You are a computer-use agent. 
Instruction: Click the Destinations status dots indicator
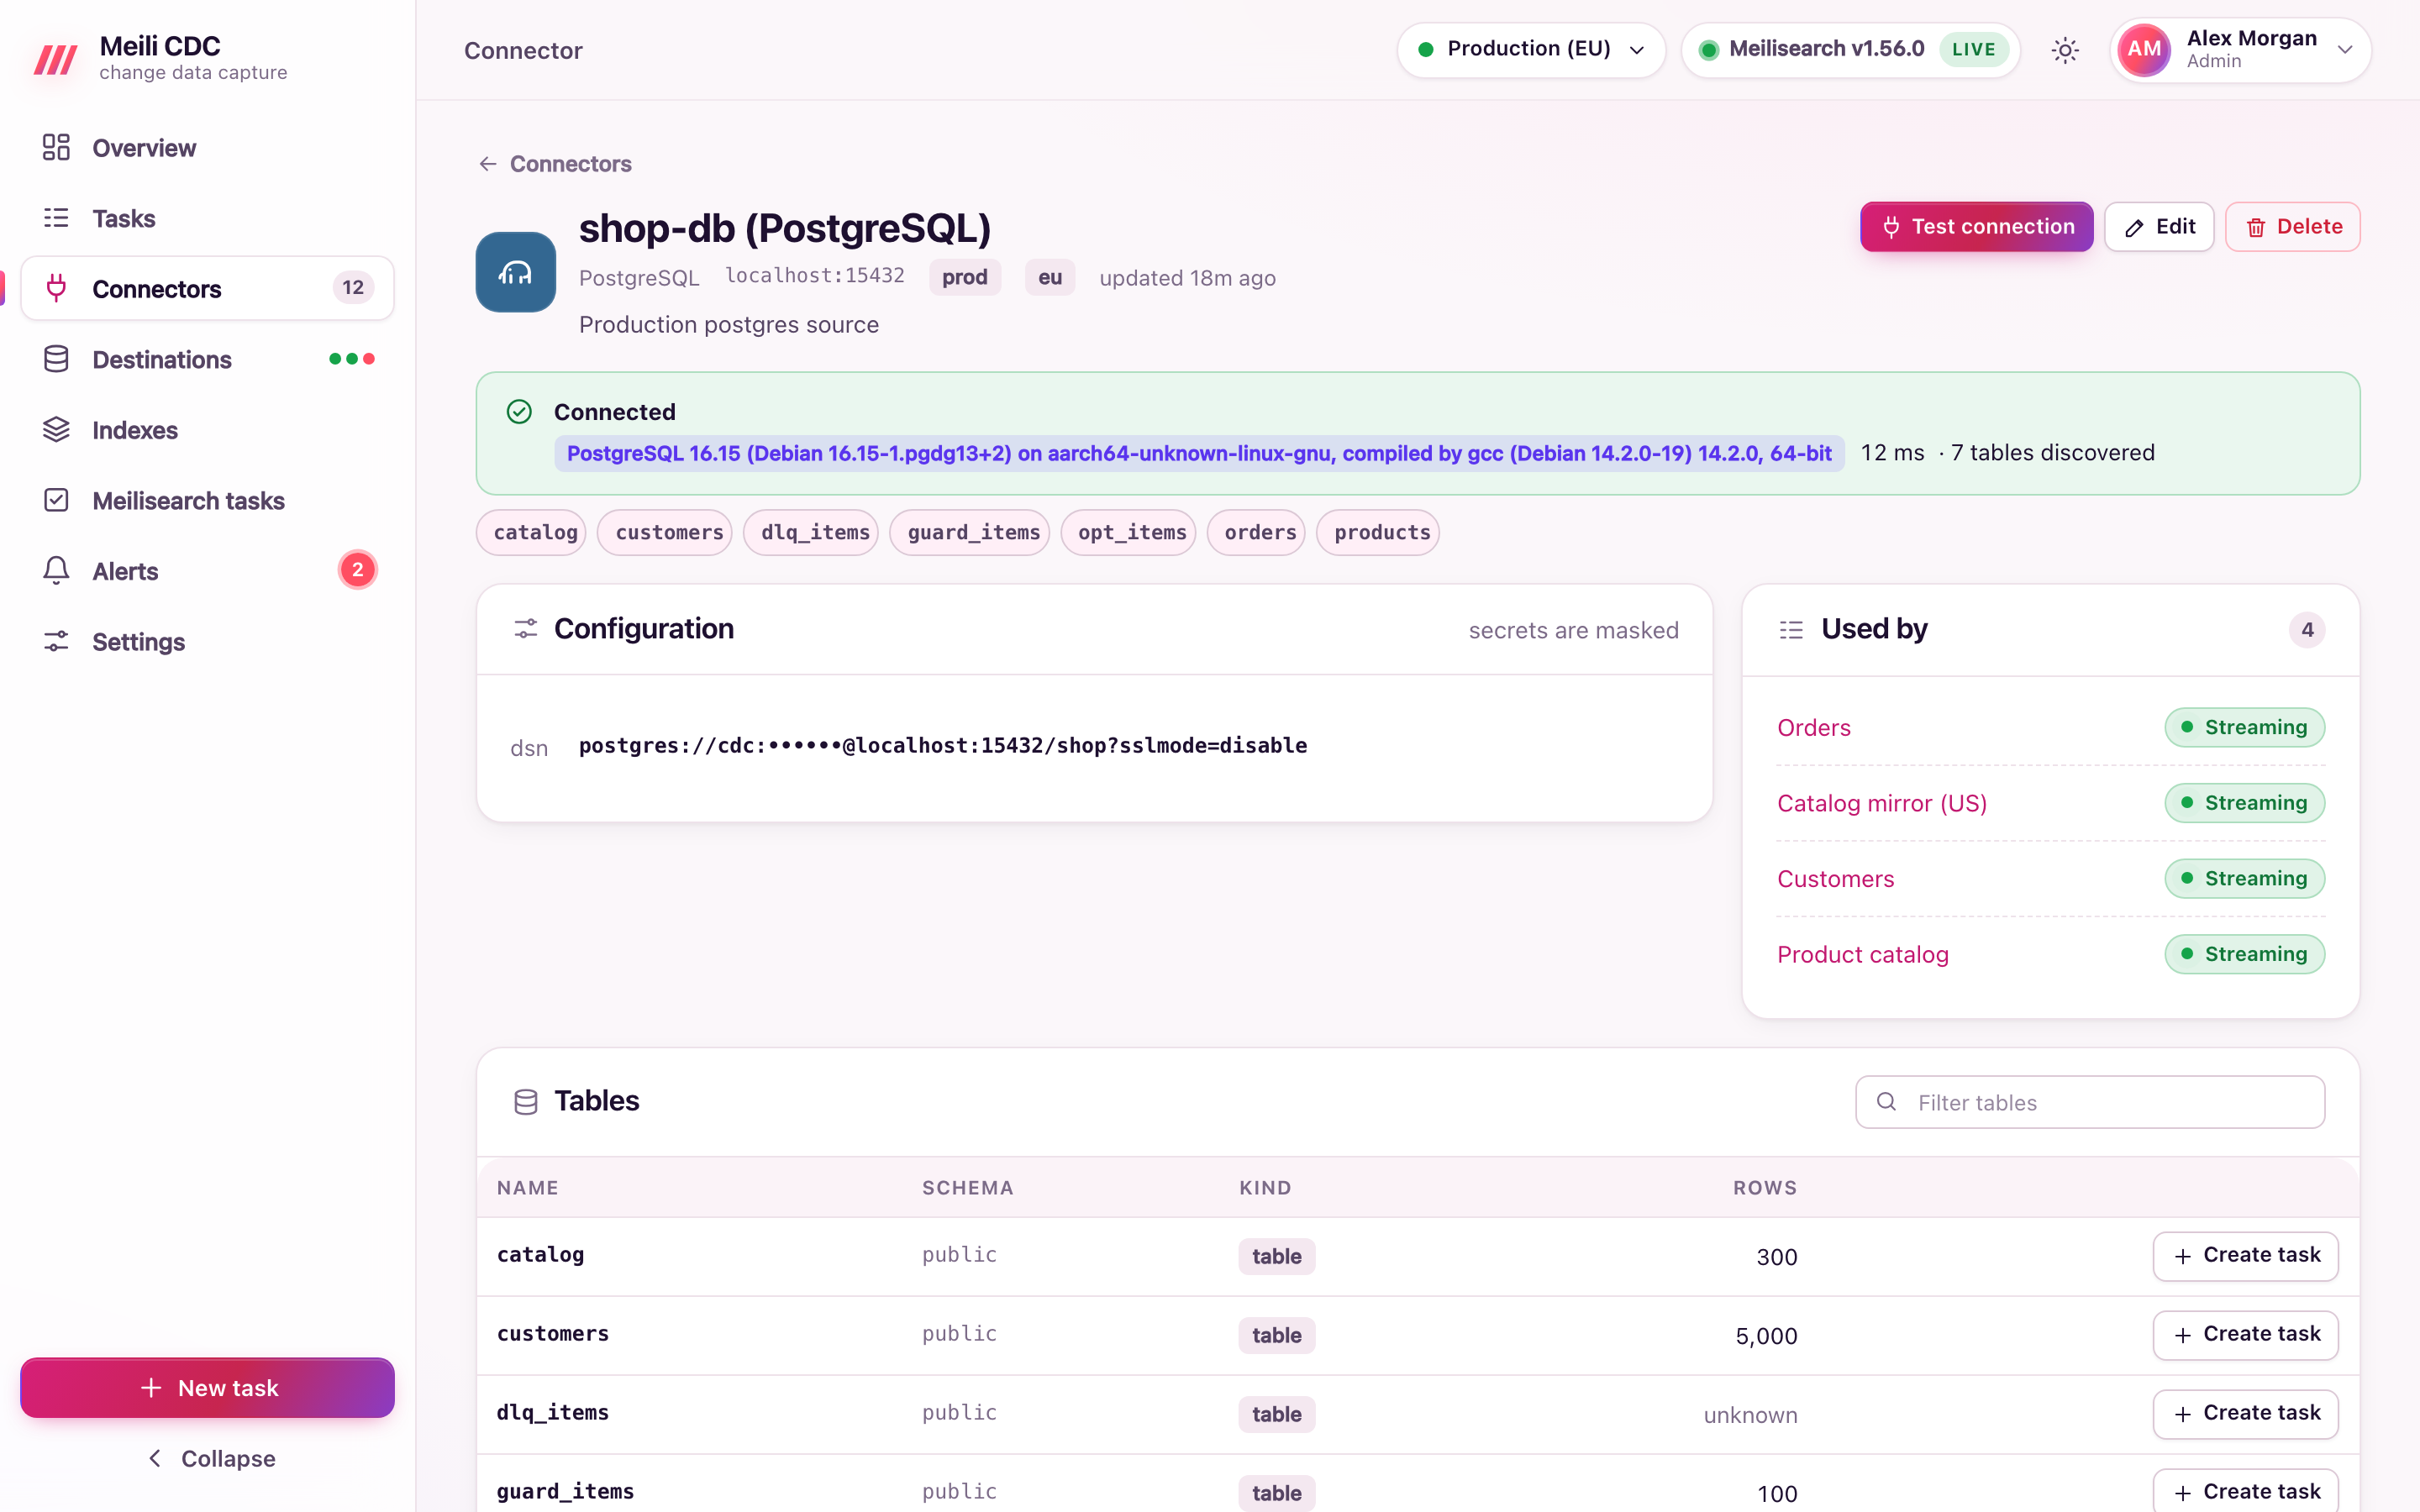pos(352,359)
